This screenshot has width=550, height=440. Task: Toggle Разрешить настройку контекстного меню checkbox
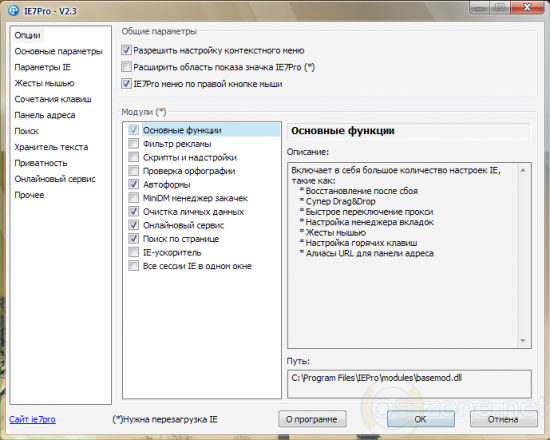click(x=126, y=50)
